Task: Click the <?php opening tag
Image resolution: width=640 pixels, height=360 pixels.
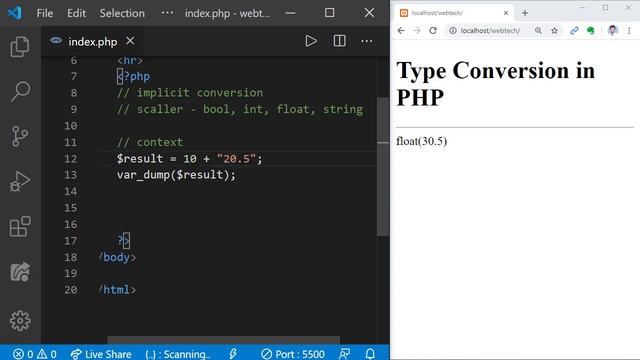Action: coord(133,76)
